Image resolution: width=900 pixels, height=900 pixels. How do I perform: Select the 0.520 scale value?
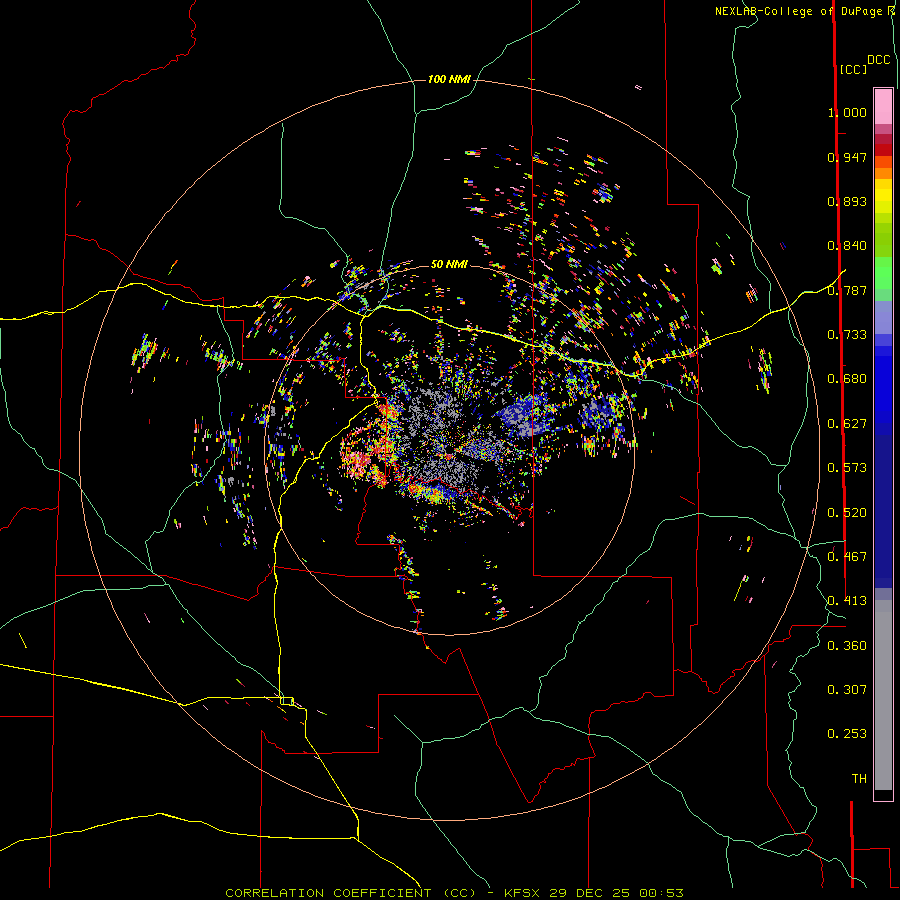[847, 513]
